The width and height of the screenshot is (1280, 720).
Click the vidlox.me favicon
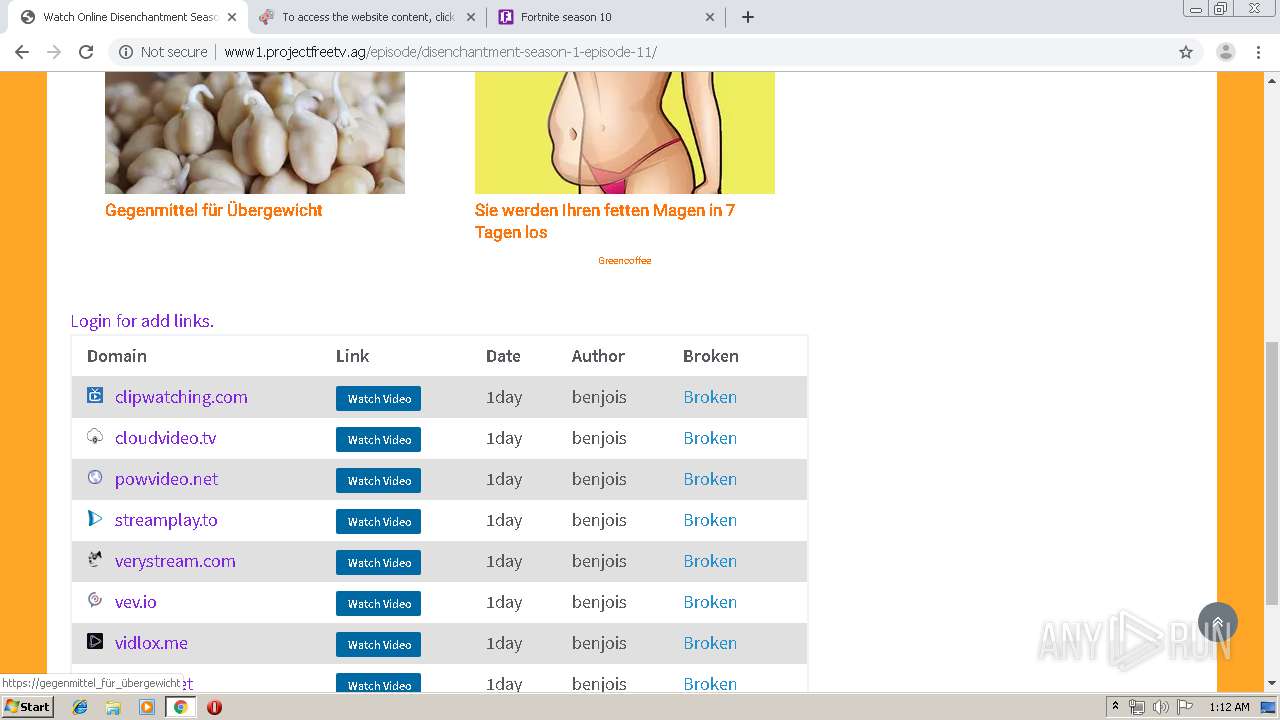(95, 641)
